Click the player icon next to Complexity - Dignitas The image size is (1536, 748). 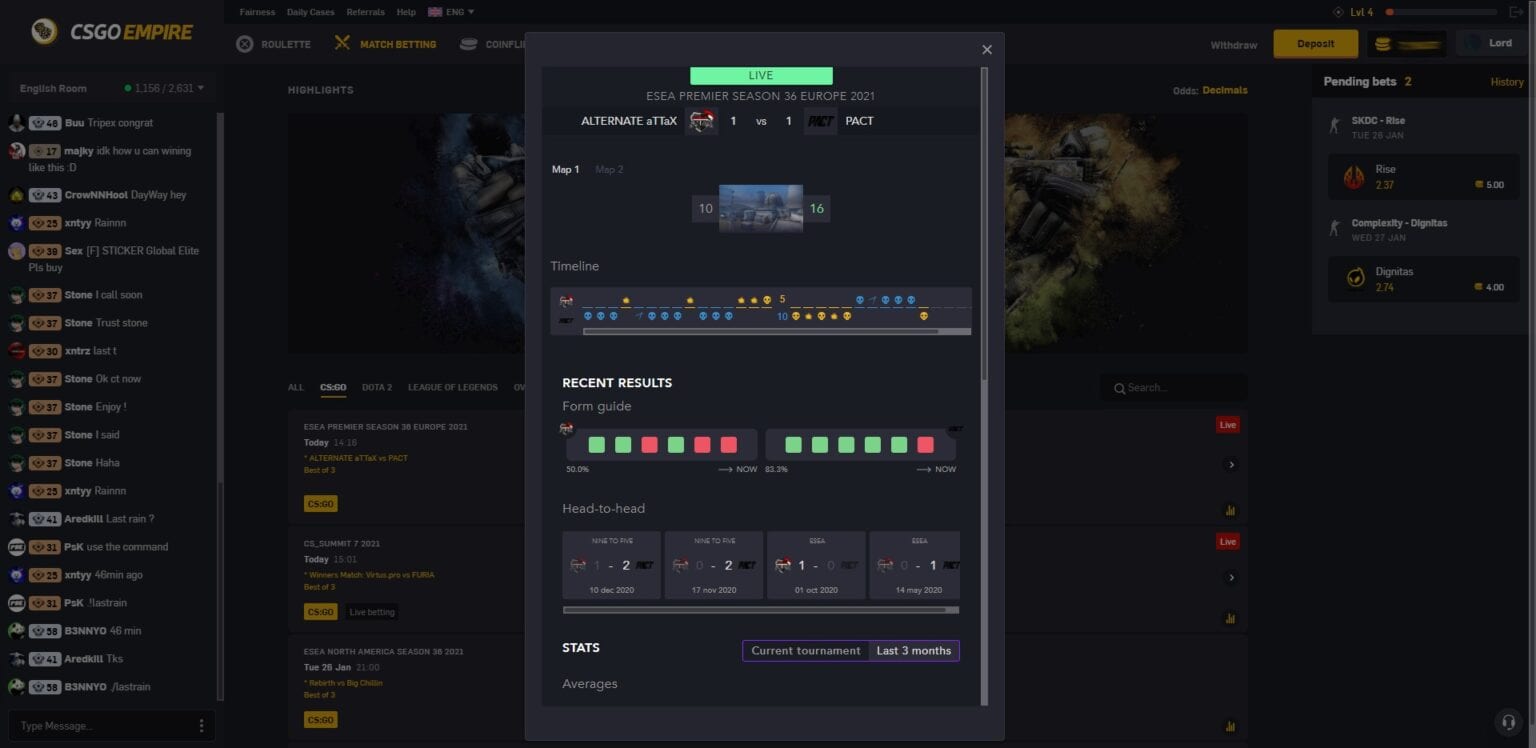click(1334, 229)
